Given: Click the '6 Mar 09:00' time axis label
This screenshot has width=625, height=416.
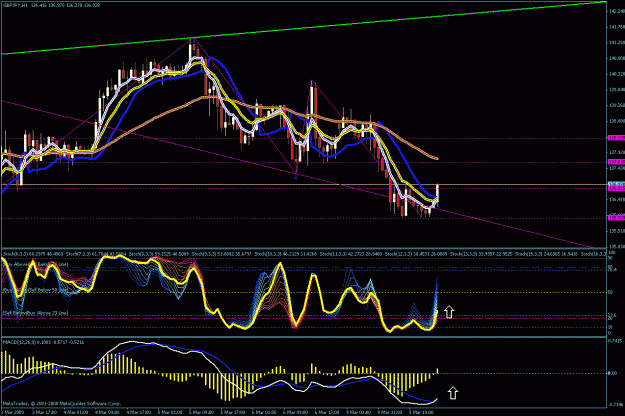Looking at the screenshot, I should click(297, 412).
